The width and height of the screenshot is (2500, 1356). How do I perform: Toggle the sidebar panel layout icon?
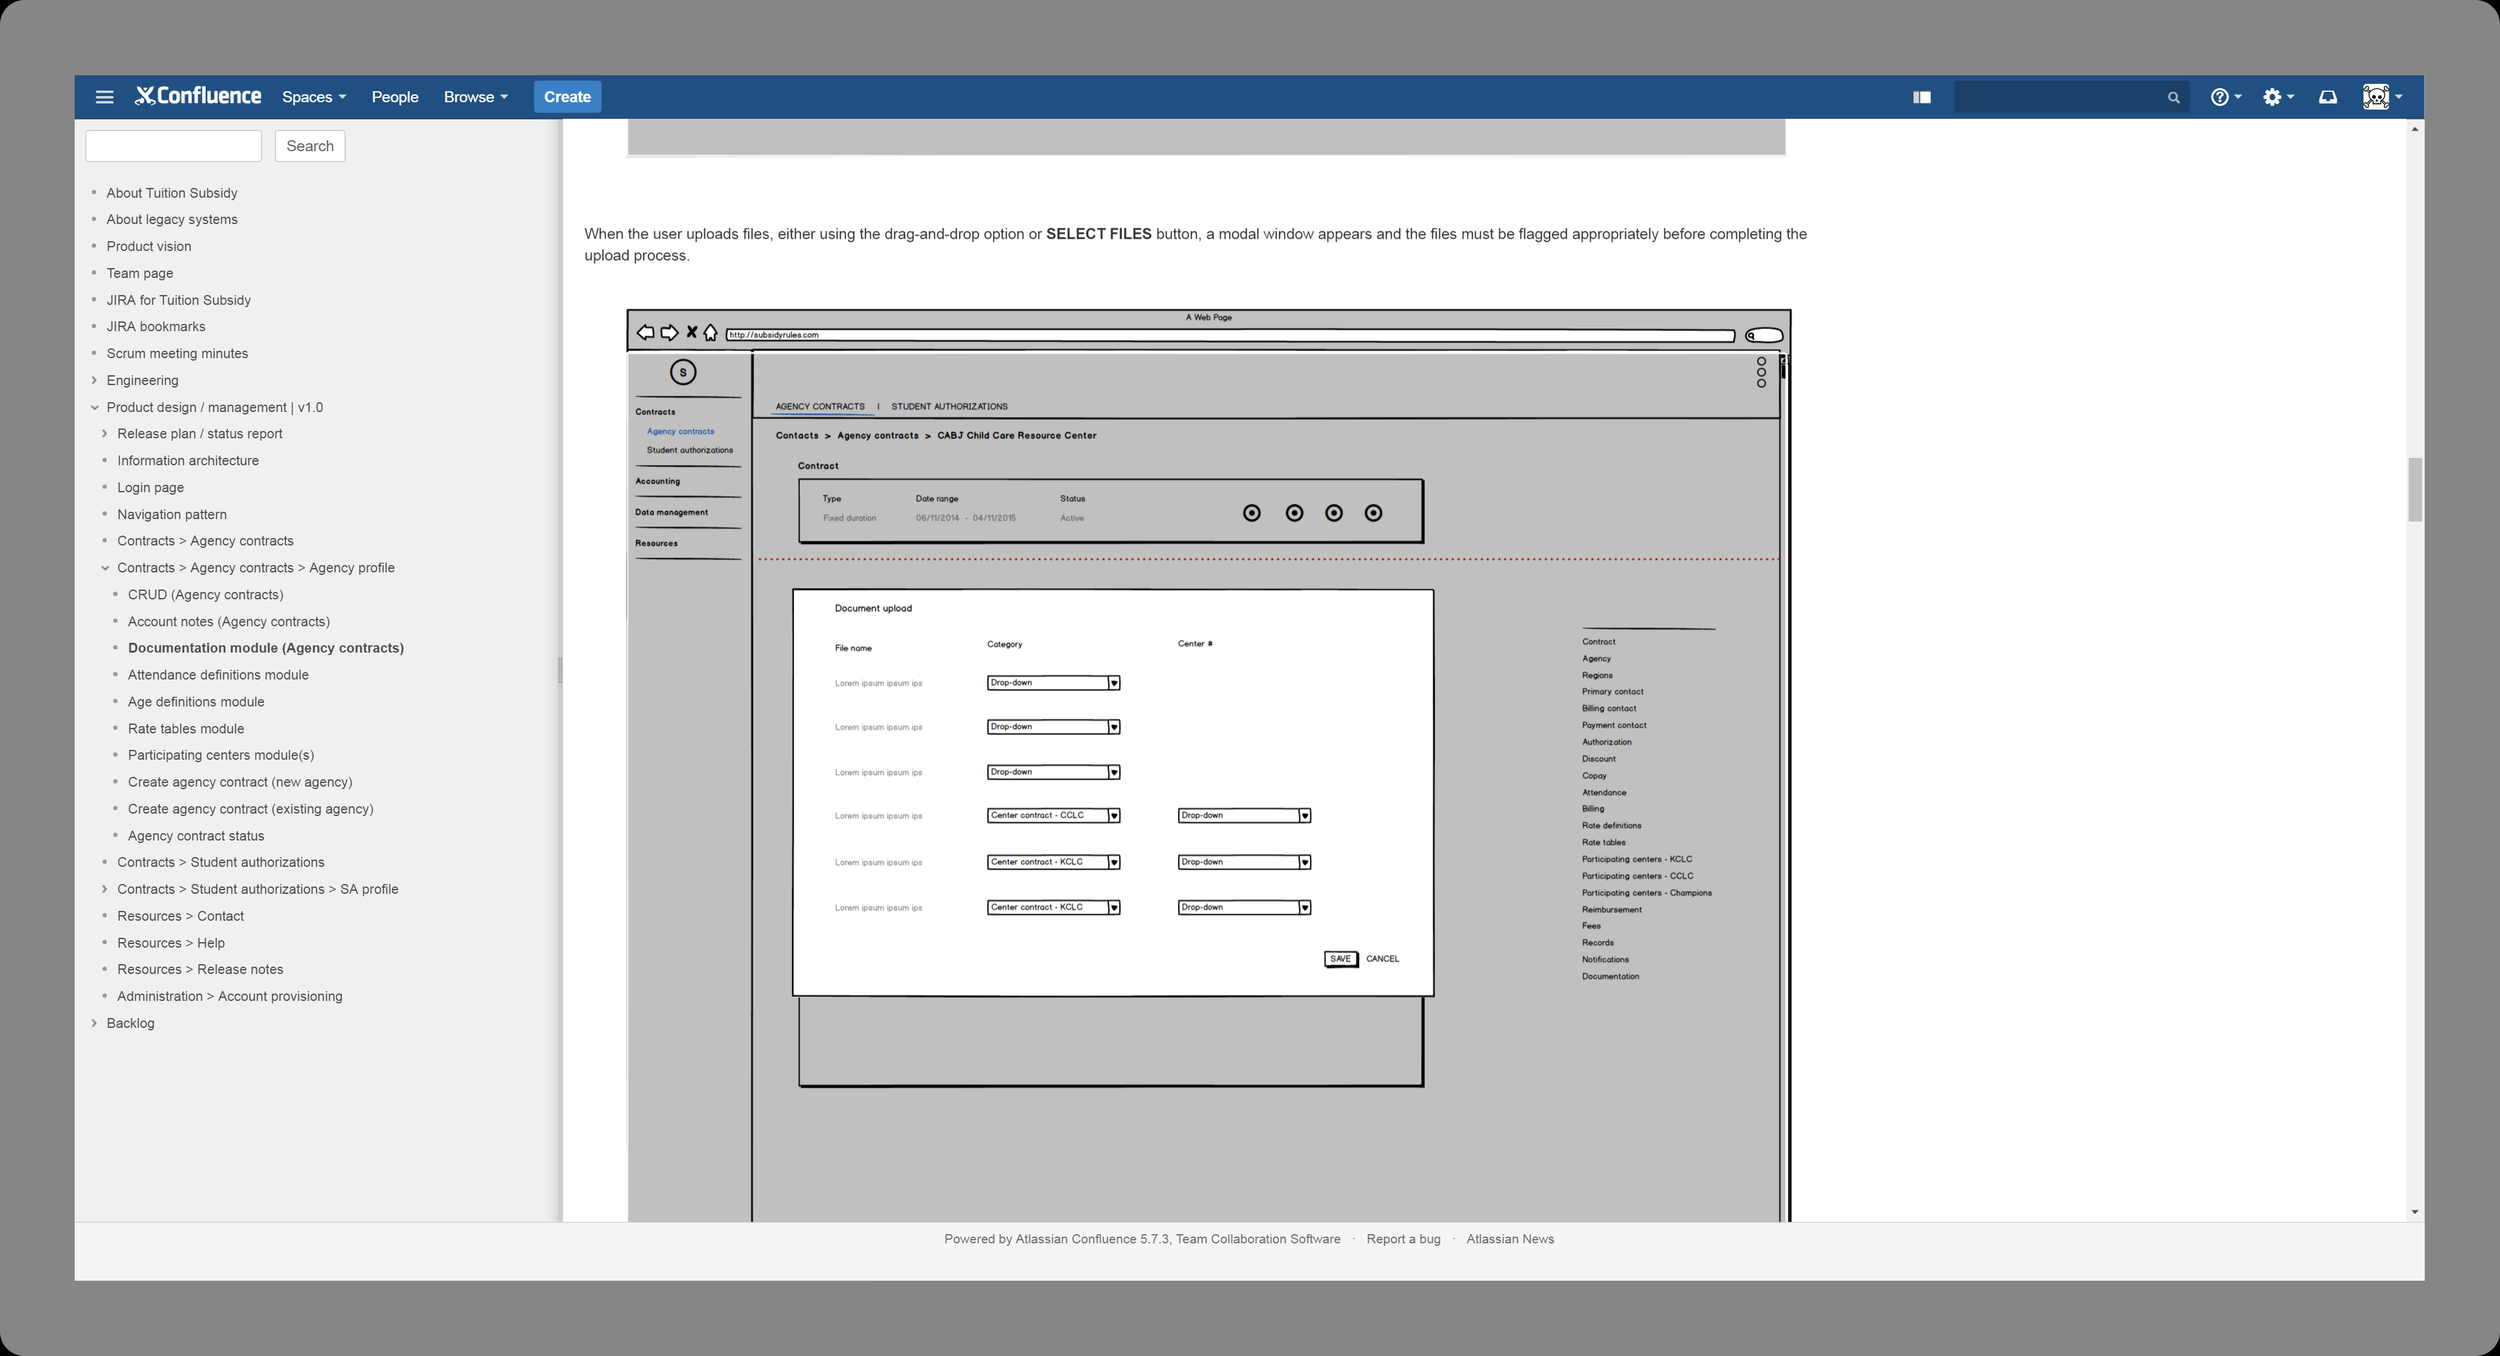1921,97
